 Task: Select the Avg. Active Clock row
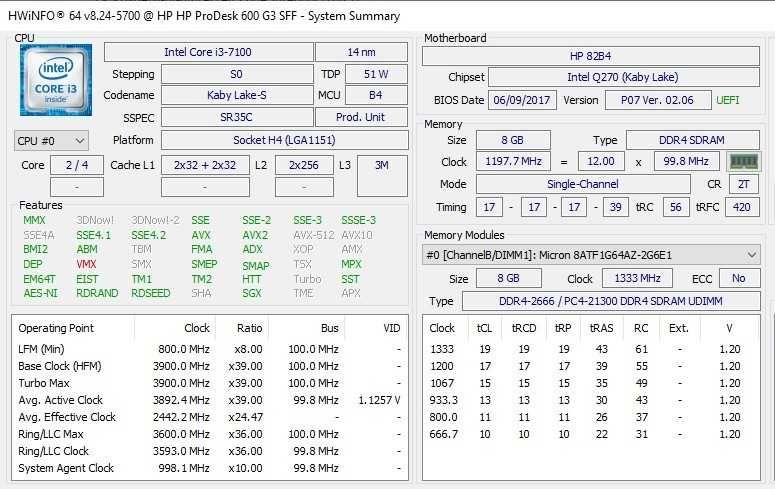tap(210, 400)
